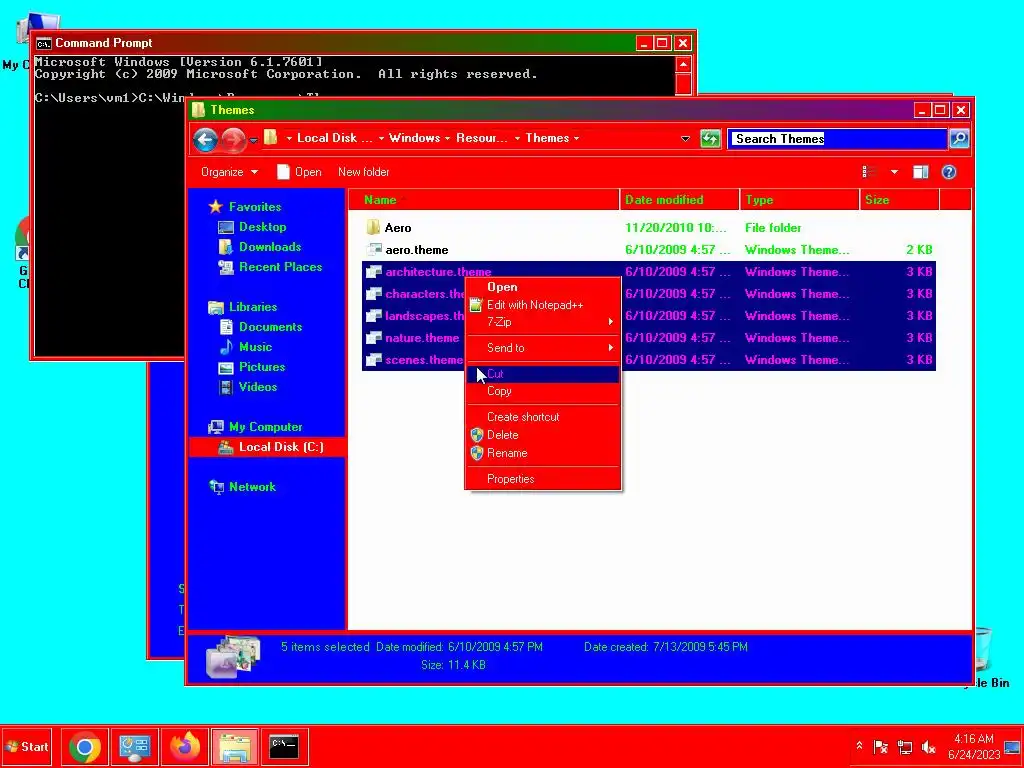Click the Control Panel taskbar icon

(135, 746)
